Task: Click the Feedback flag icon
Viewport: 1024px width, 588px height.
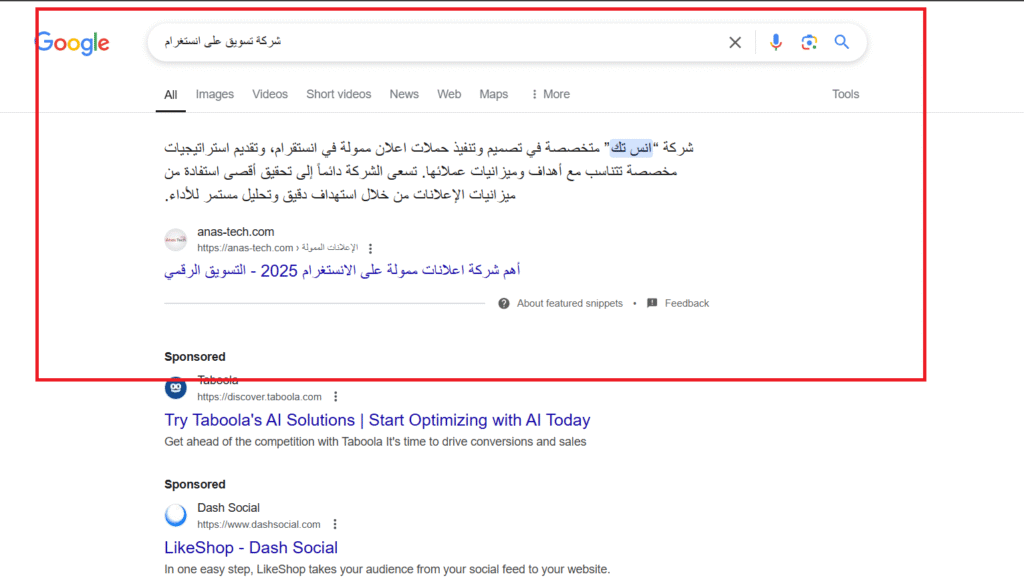Action: pos(652,303)
